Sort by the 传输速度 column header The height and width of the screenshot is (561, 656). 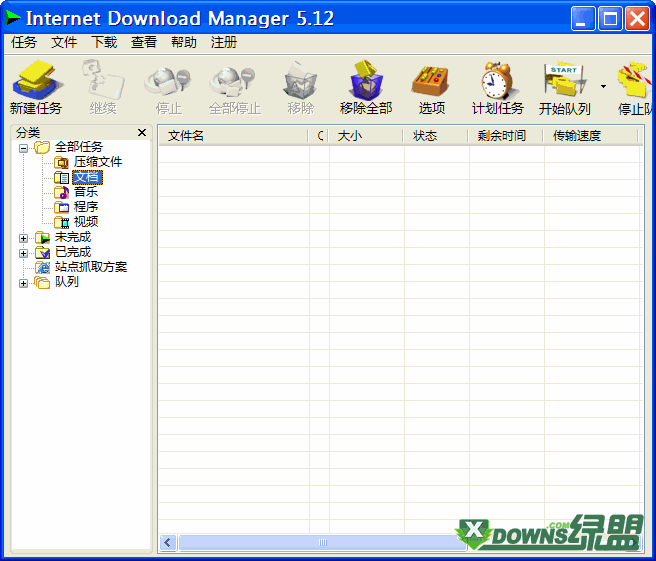pyautogui.click(x=591, y=136)
